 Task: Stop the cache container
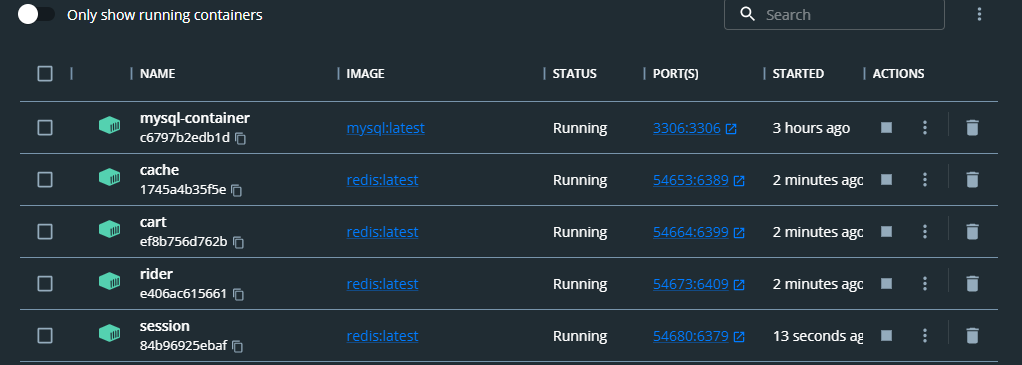(x=886, y=179)
